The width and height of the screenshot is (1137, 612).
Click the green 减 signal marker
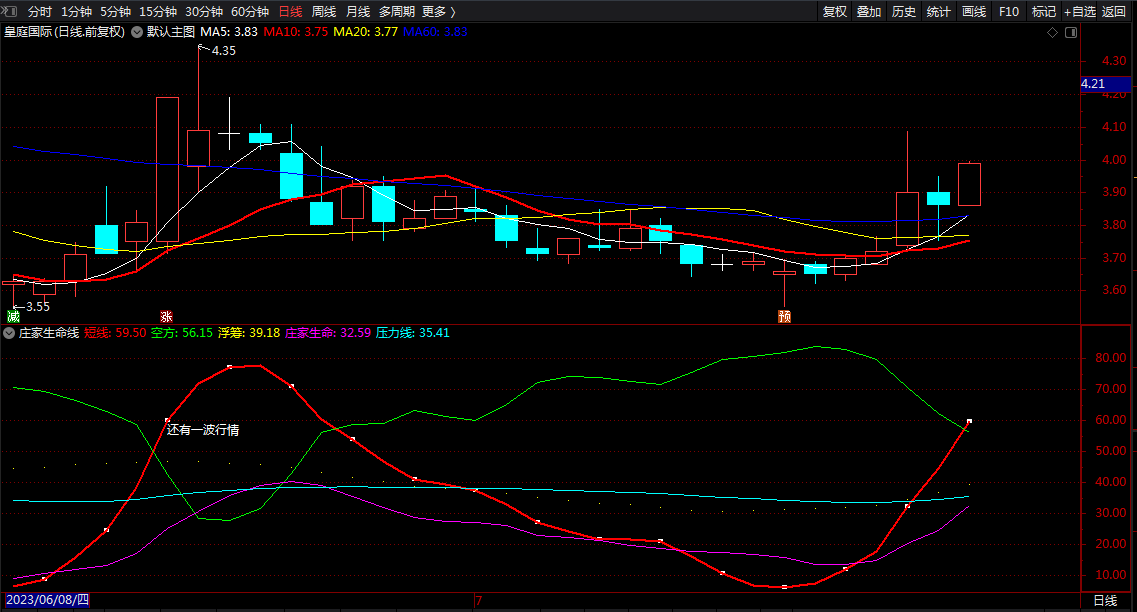click(x=13, y=316)
